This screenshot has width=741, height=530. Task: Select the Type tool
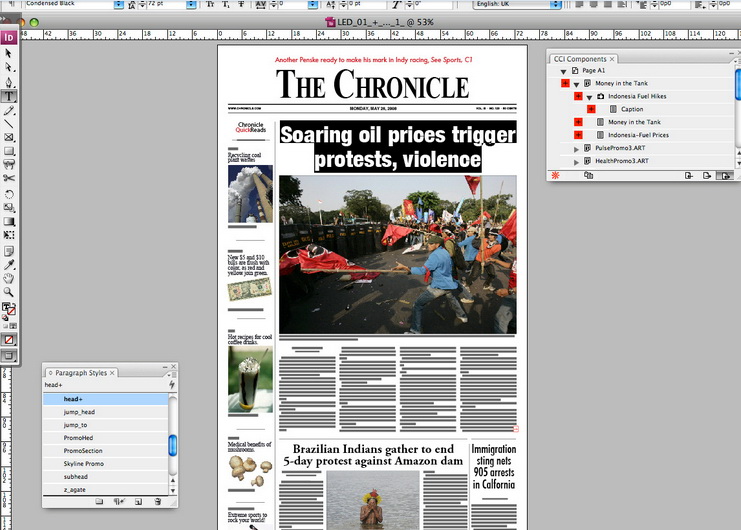pyautogui.click(x=9, y=96)
